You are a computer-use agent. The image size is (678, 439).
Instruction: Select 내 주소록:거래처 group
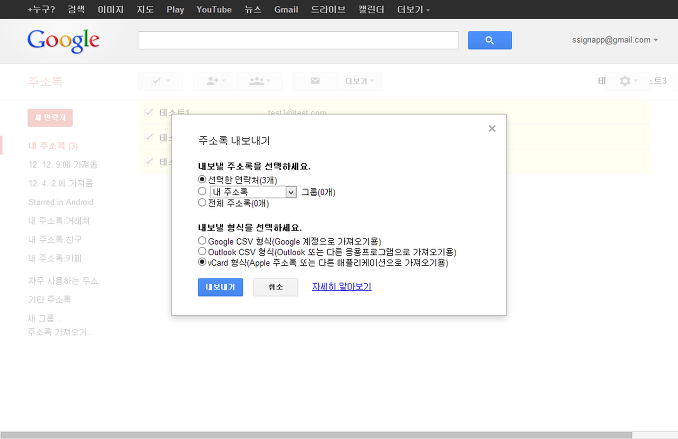coord(59,221)
